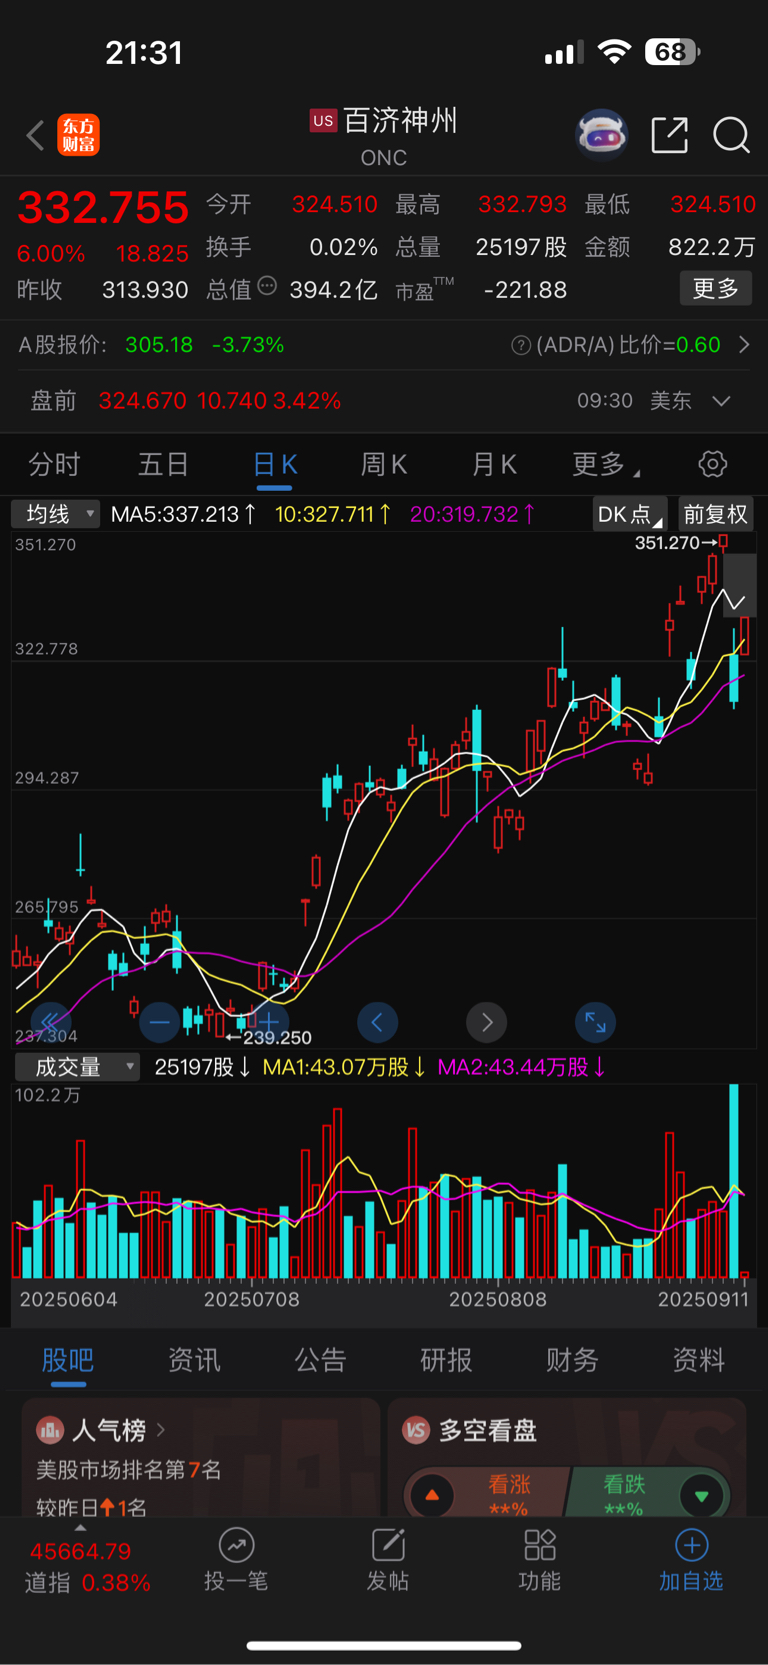Tap the 投一笔 icon

click(x=236, y=1545)
